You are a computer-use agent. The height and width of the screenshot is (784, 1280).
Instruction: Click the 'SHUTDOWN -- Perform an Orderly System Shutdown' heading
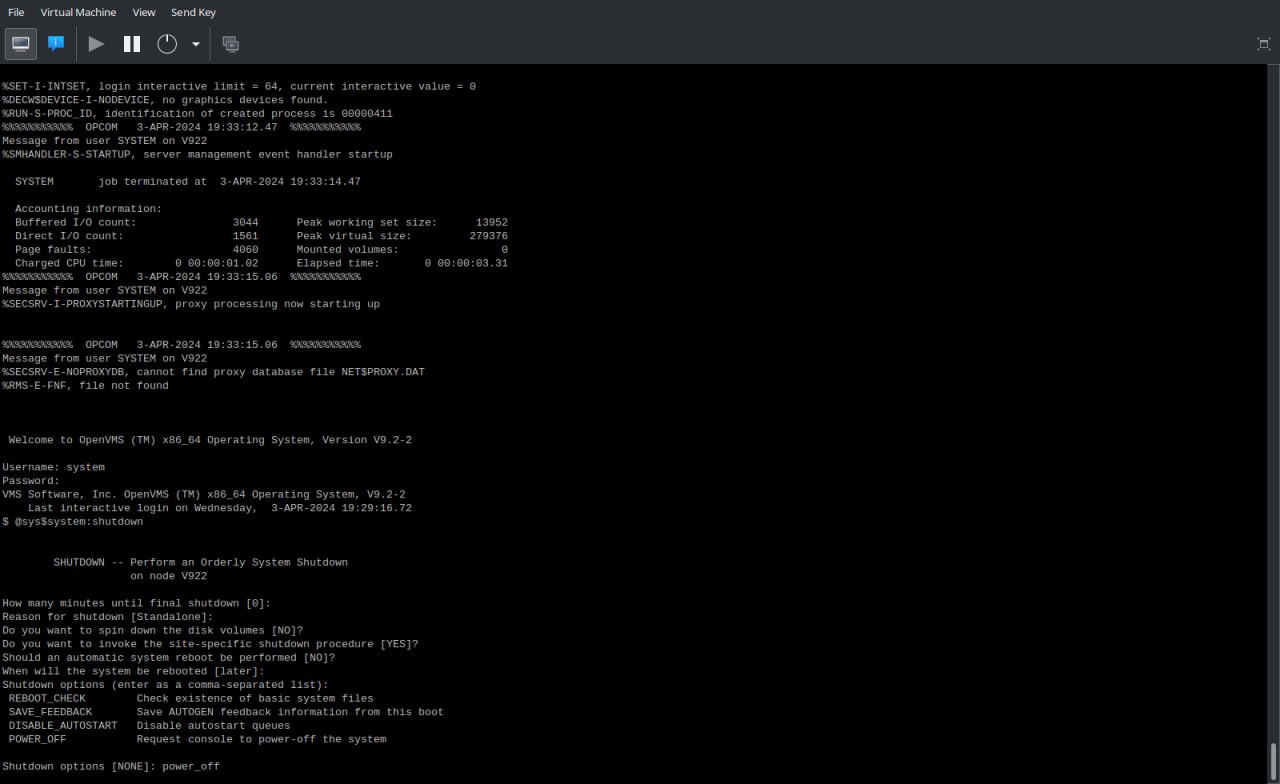point(201,563)
